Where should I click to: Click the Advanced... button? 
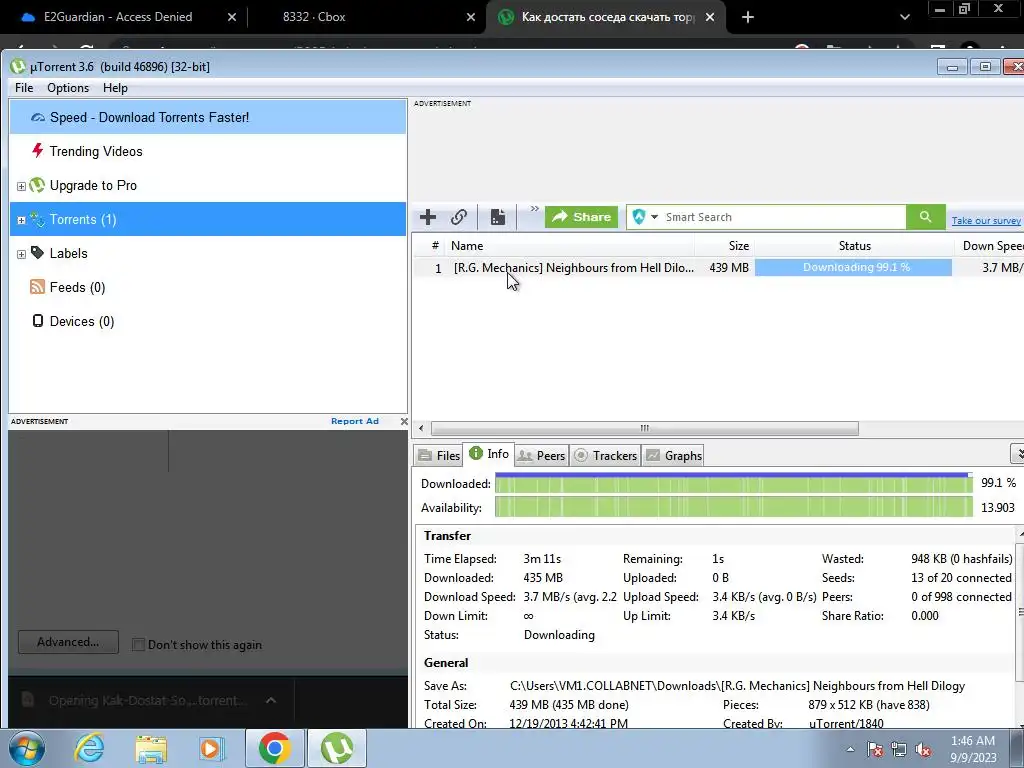[x=69, y=642]
